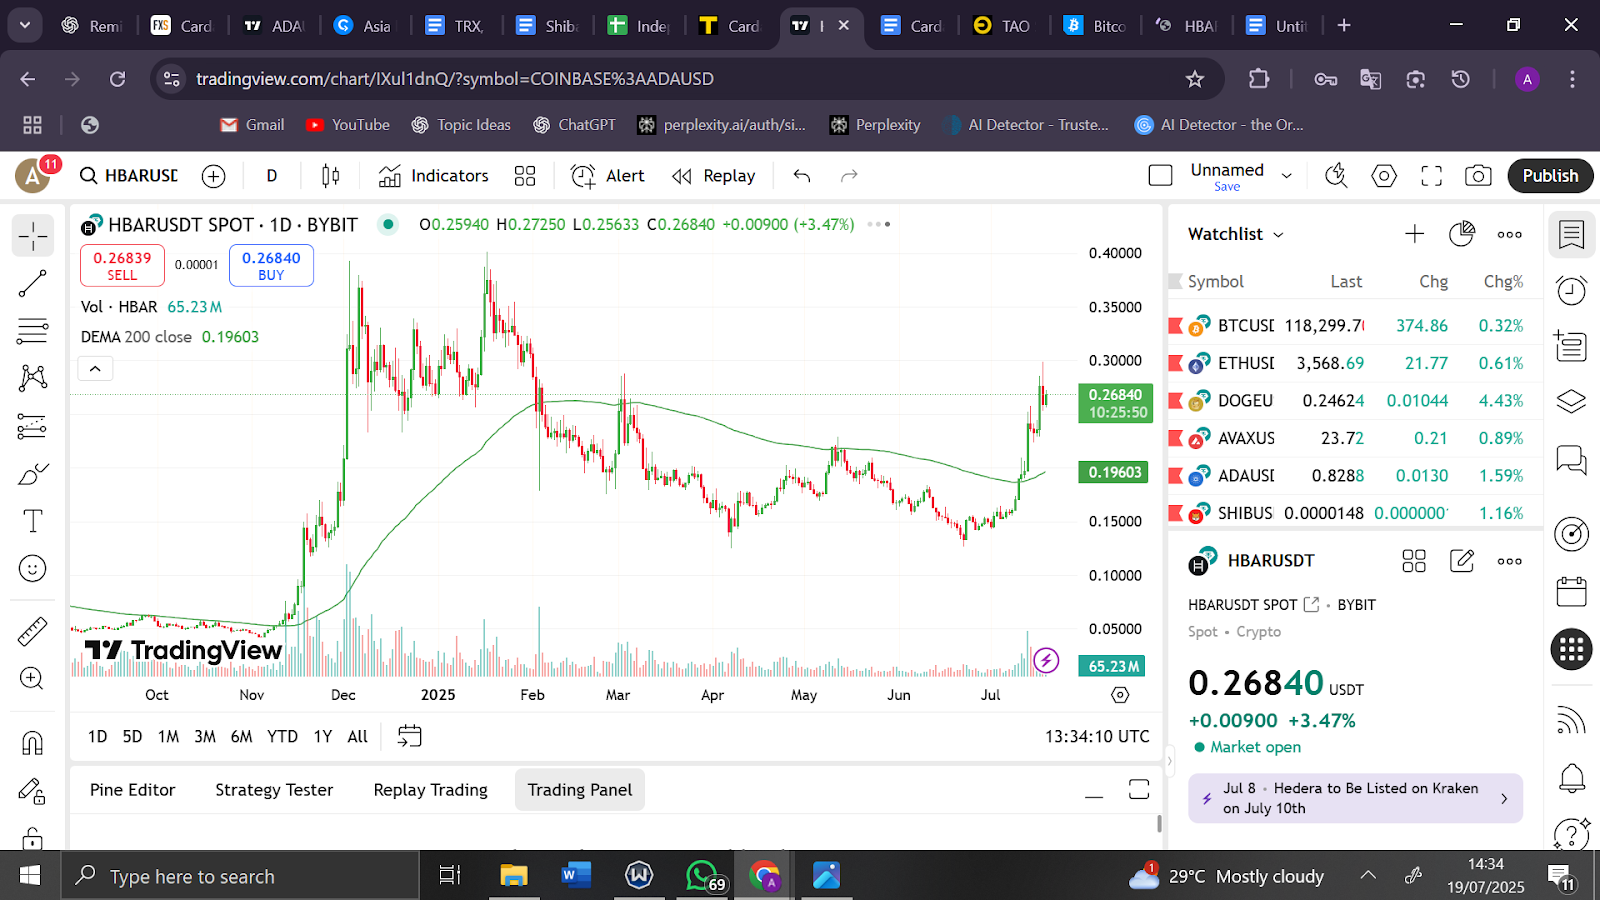Open the economic calendar sidebar icon
This screenshot has width=1600, height=900.
1572,591
